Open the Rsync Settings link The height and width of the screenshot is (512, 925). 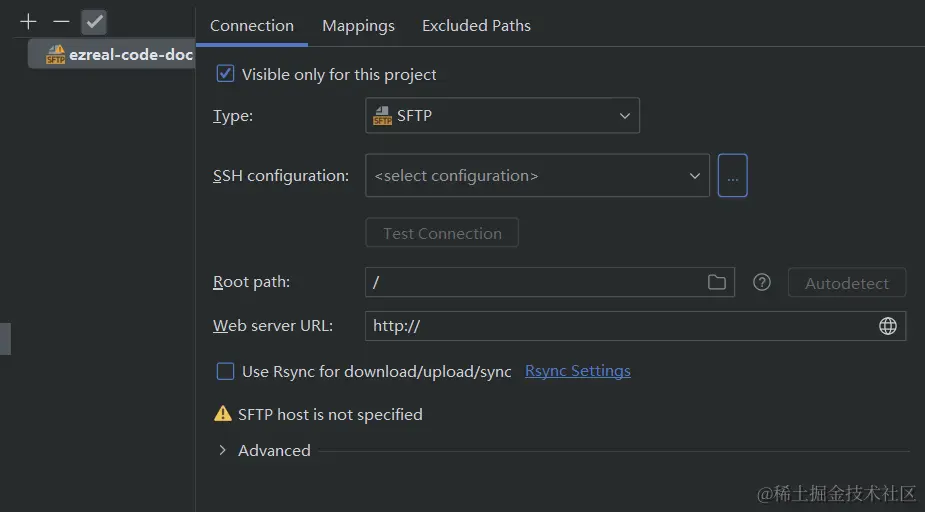click(x=577, y=371)
